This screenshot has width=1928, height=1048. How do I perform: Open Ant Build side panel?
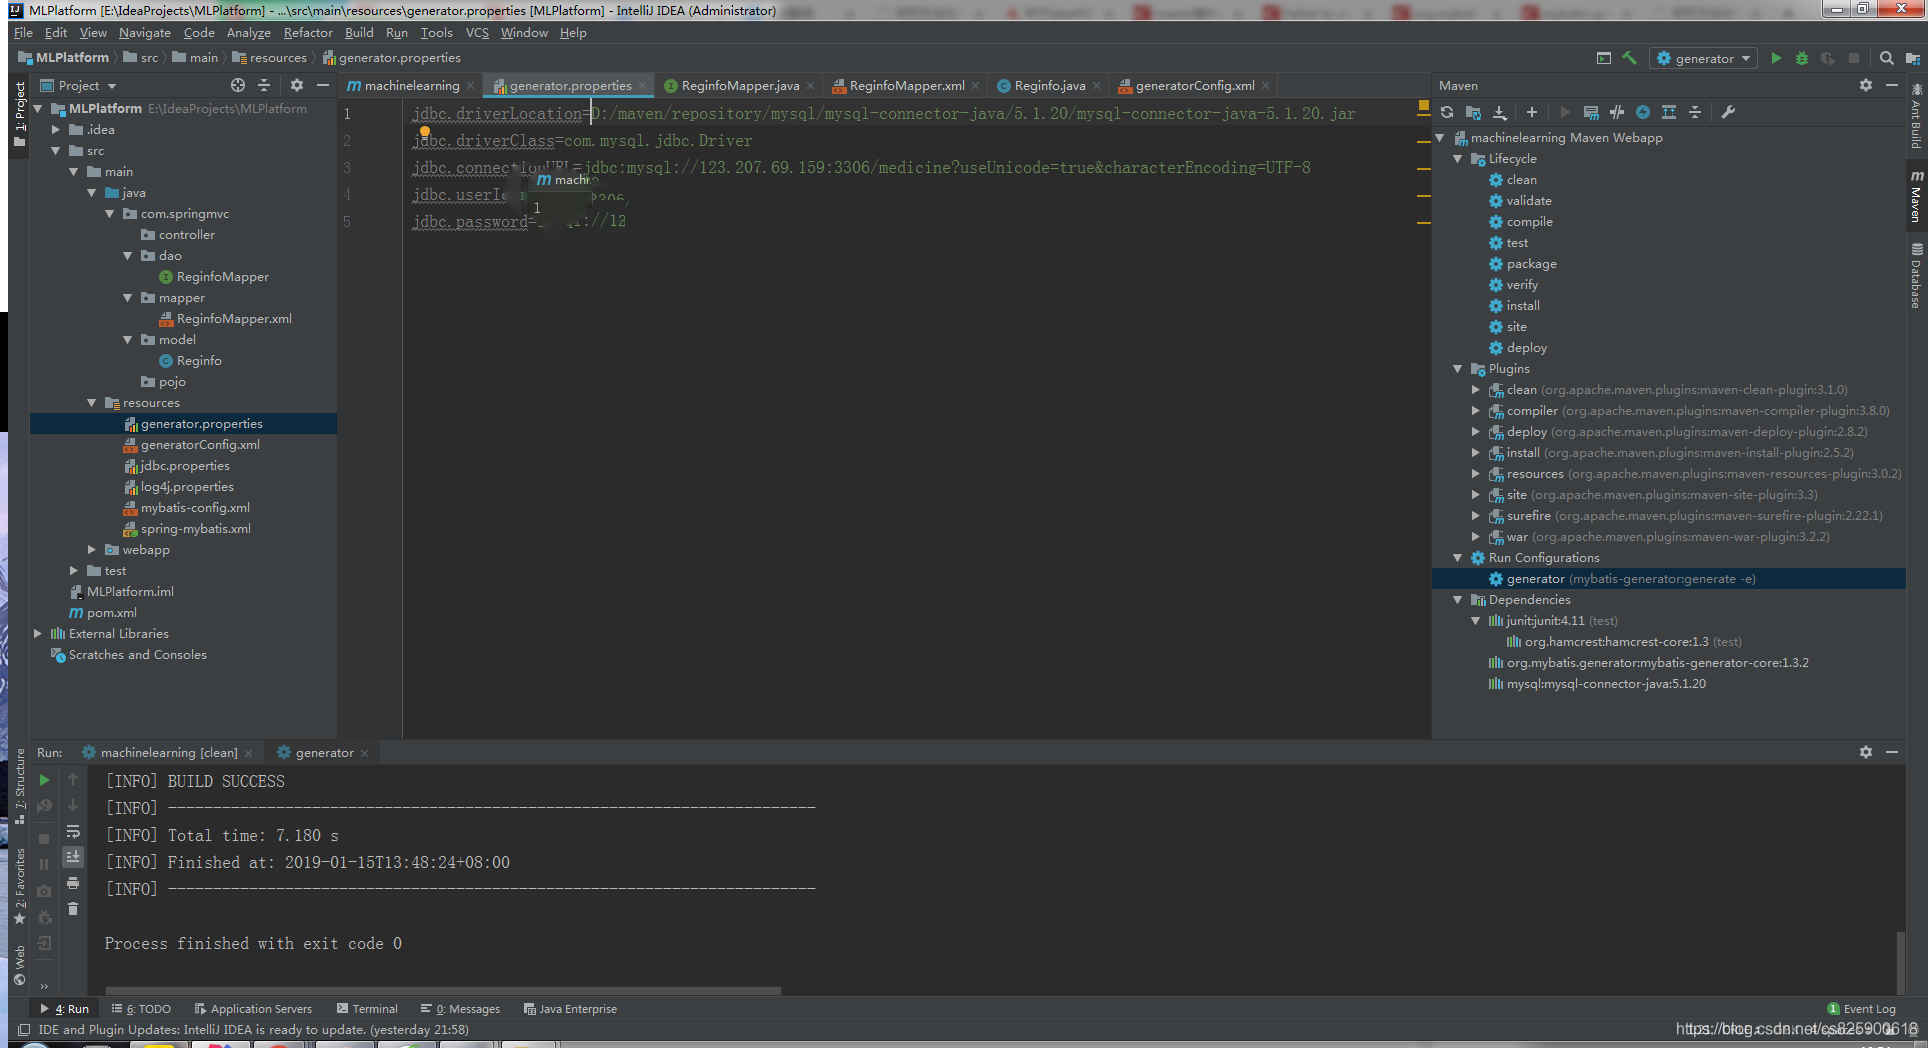[1917, 118]
